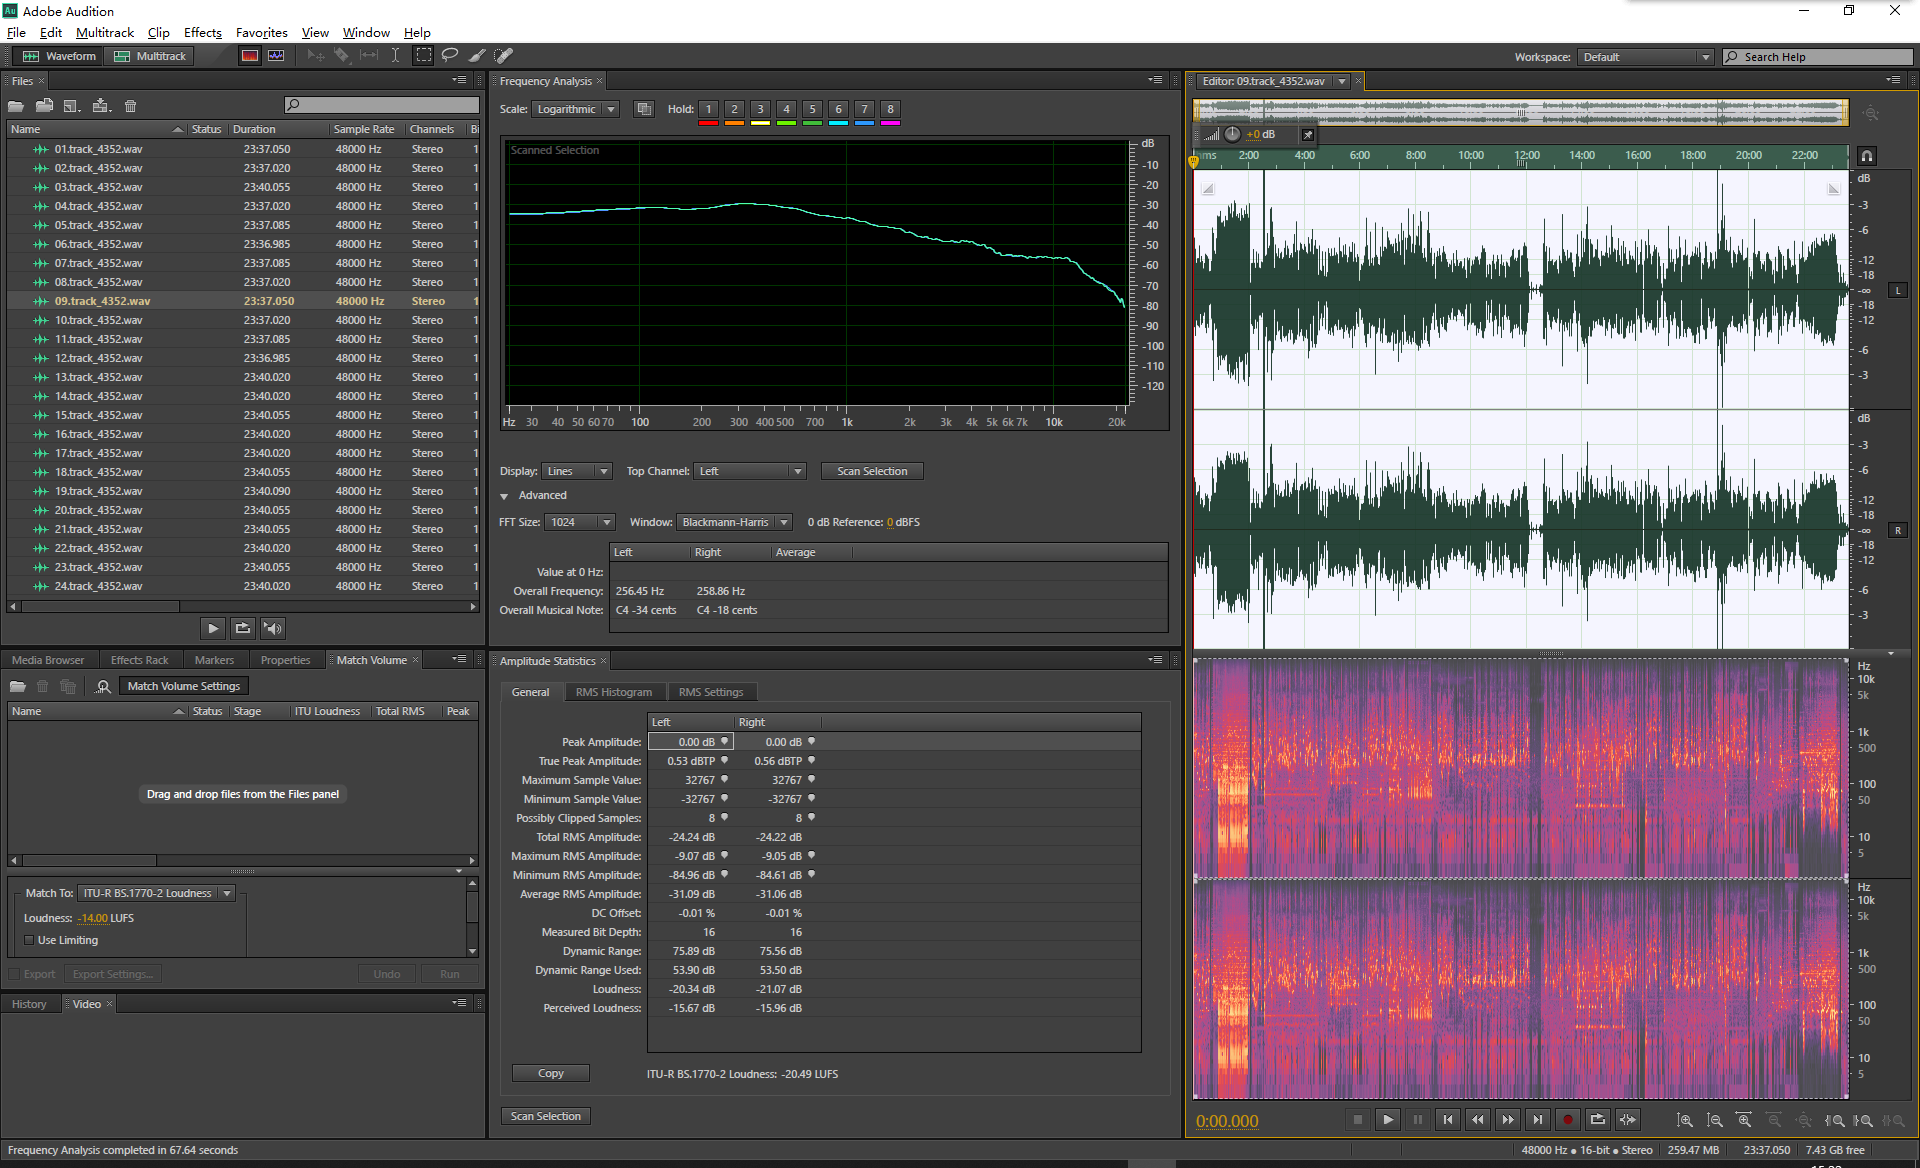This screenshot has width=1920, height=1168.
Task: Click the Left Peak Amplitude 0.00 dB value
Action: 690,742
